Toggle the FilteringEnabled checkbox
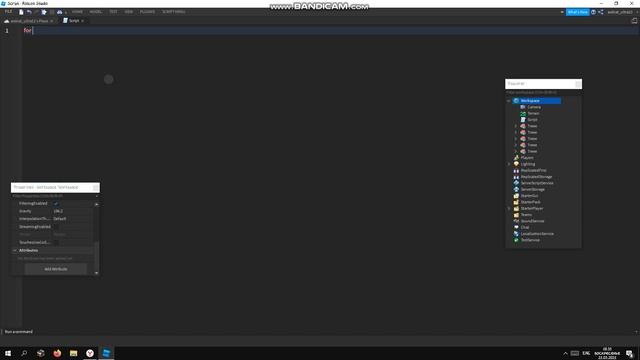This screenshot has height=360, width=640. 56,203
